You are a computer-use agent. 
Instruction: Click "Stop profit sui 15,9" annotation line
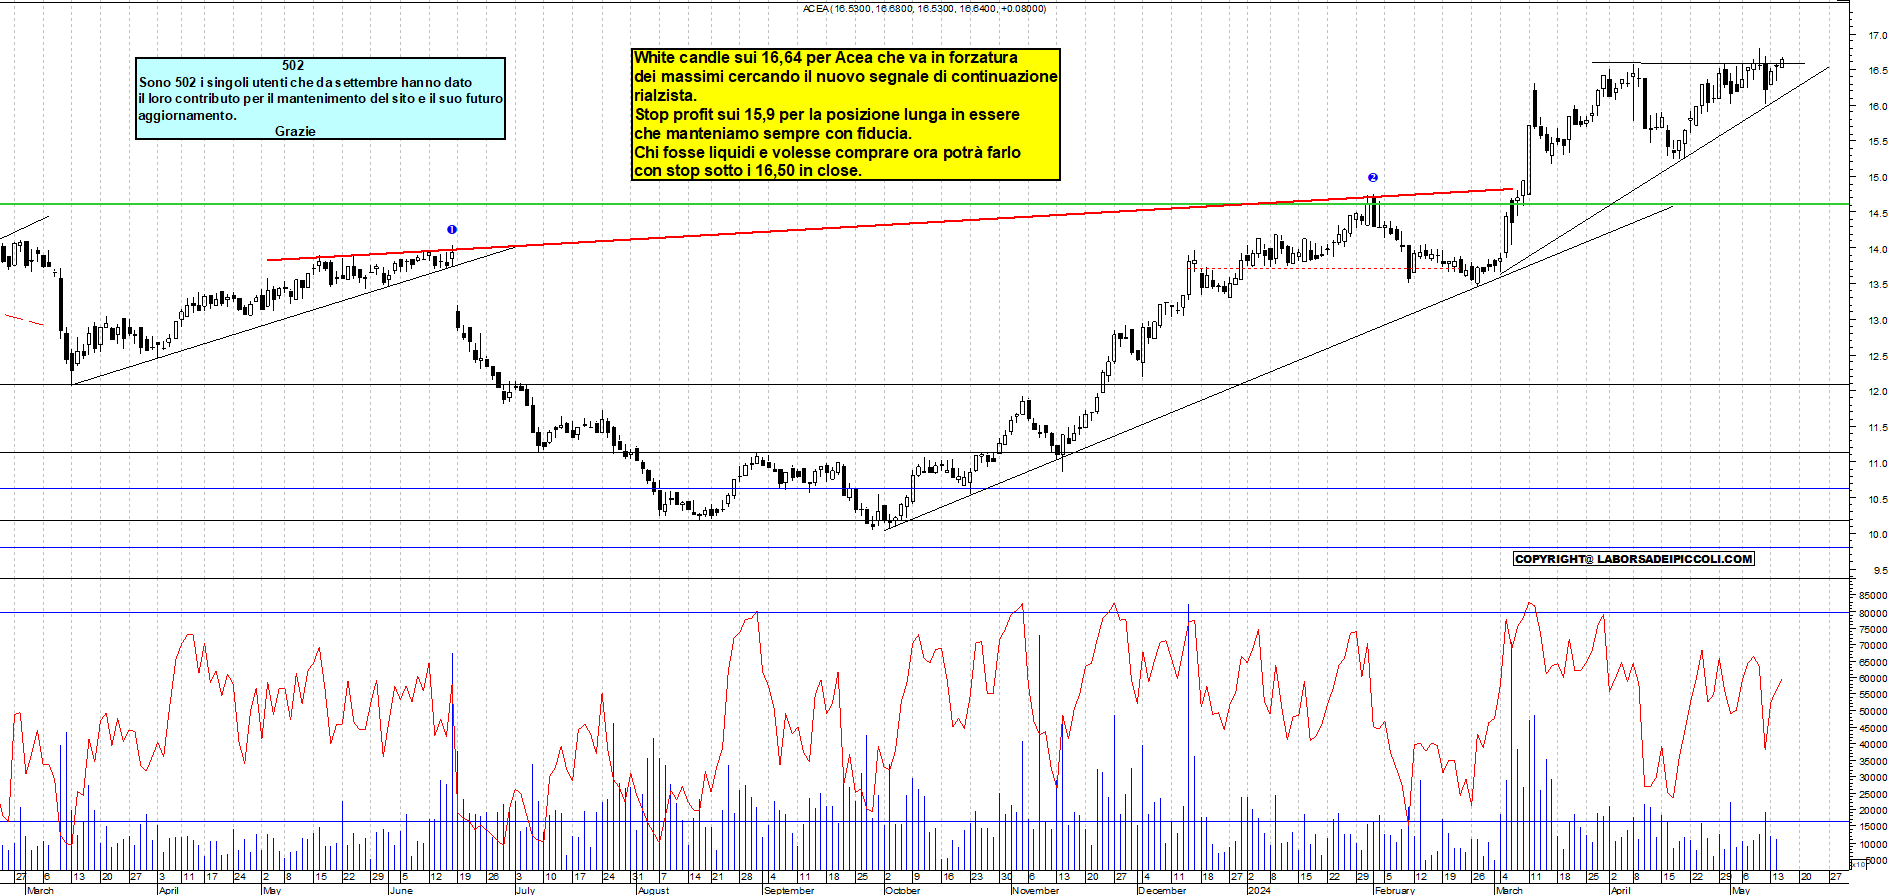(827, 114)
